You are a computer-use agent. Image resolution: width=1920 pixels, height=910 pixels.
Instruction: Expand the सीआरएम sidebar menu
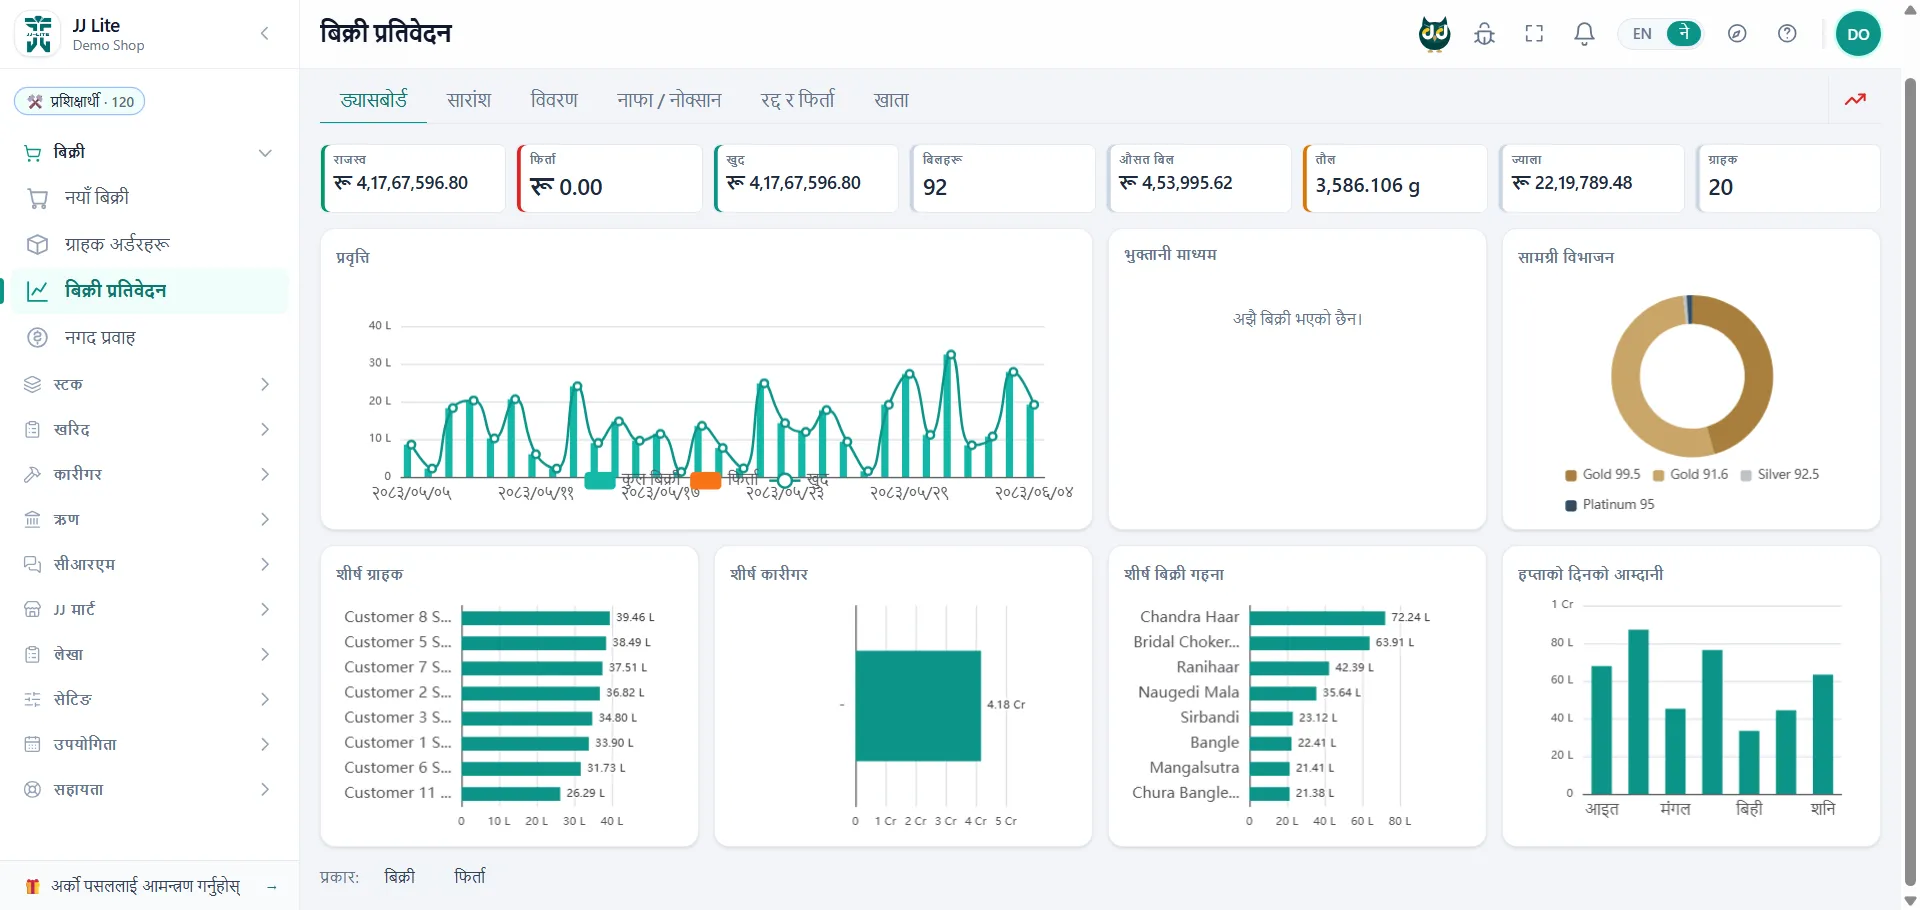coord(265,564)
